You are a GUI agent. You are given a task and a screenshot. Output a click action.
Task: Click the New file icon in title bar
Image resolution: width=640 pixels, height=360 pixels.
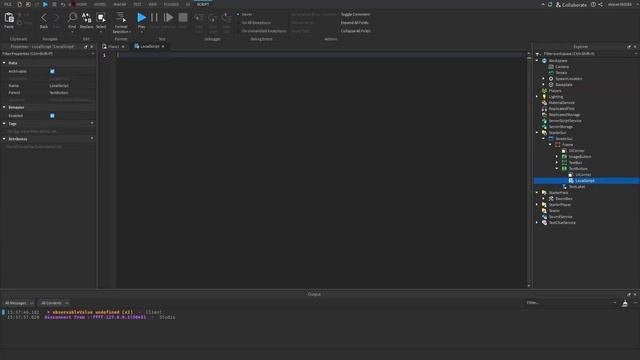[x=19, y=4]
